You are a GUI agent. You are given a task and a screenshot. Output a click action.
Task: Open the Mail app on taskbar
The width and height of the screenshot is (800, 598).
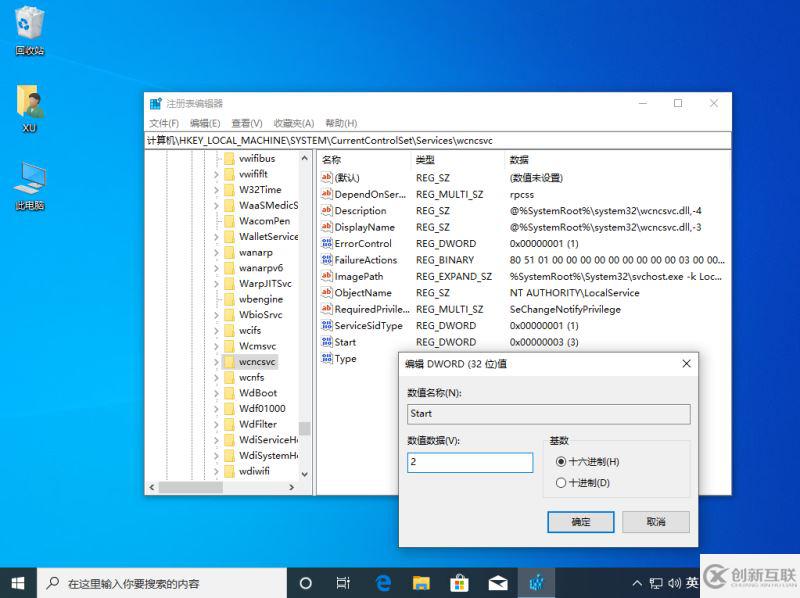497,582
